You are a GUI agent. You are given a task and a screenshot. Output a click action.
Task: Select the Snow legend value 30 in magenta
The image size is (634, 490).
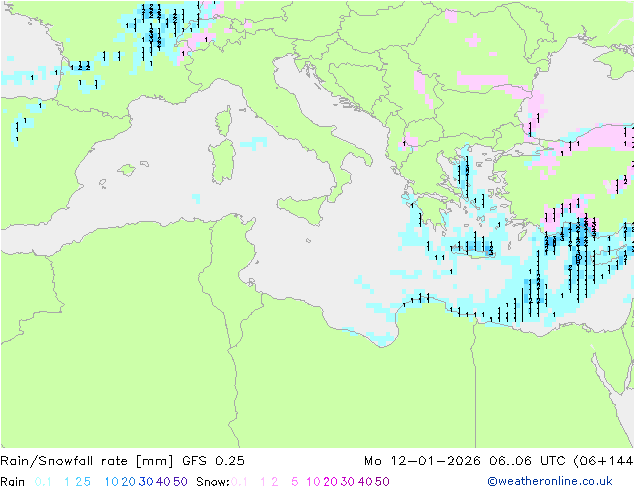pyautogui.click(x=347, y=482)
